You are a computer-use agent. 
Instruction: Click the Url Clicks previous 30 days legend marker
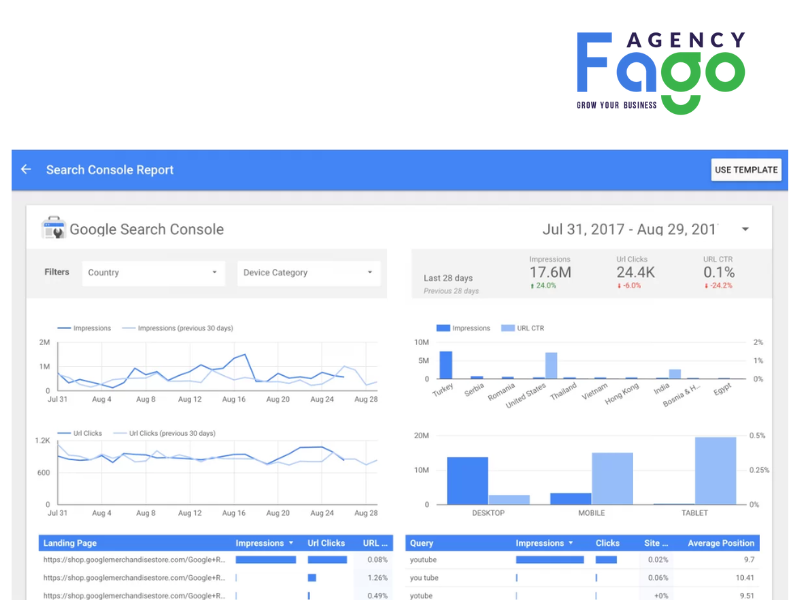[x=120, y=433]
